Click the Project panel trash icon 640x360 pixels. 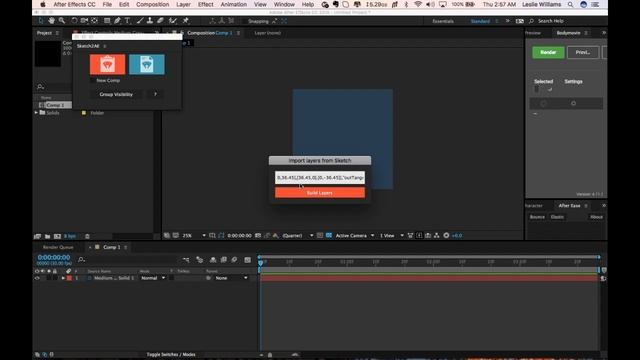87,236
